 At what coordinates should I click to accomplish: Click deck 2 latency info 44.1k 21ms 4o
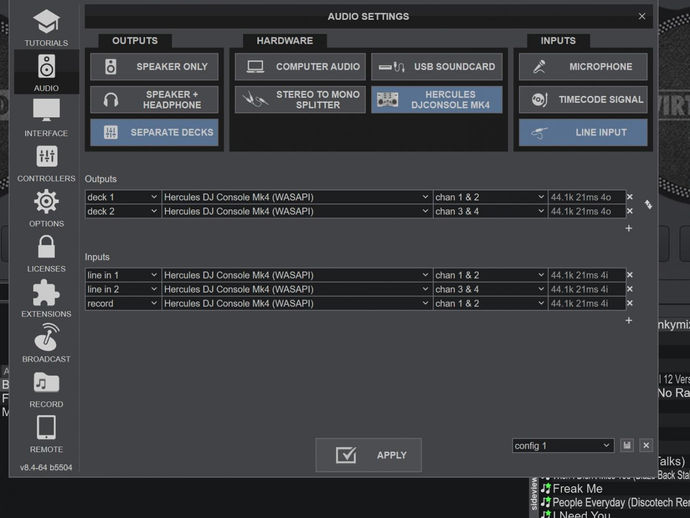[x=586, y=211]
